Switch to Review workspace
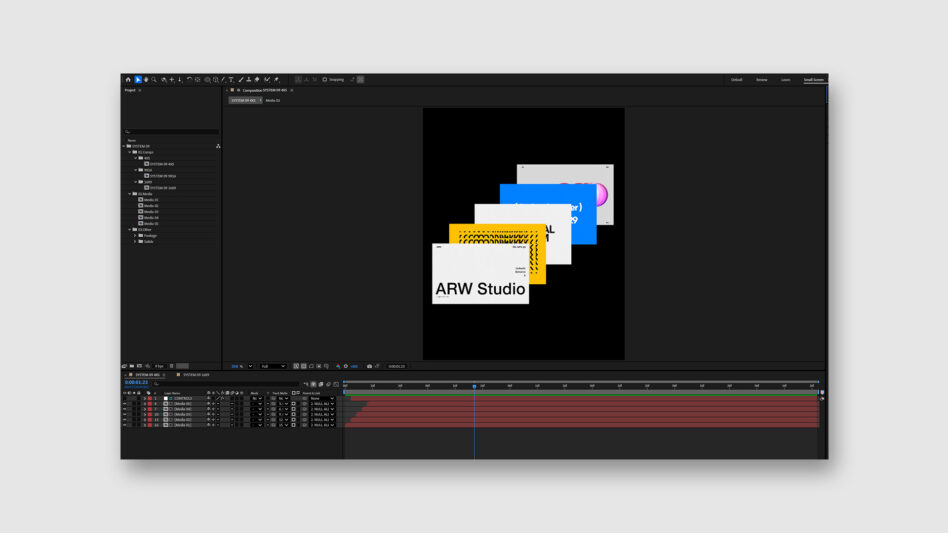This screenshot has height=533, width=948. point(762,80)
